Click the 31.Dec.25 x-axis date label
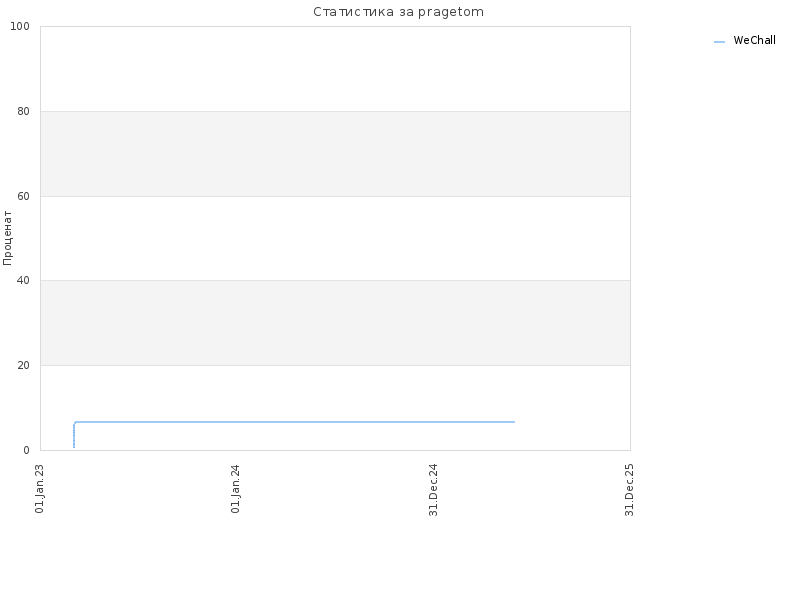 click(x=629, y=490)
